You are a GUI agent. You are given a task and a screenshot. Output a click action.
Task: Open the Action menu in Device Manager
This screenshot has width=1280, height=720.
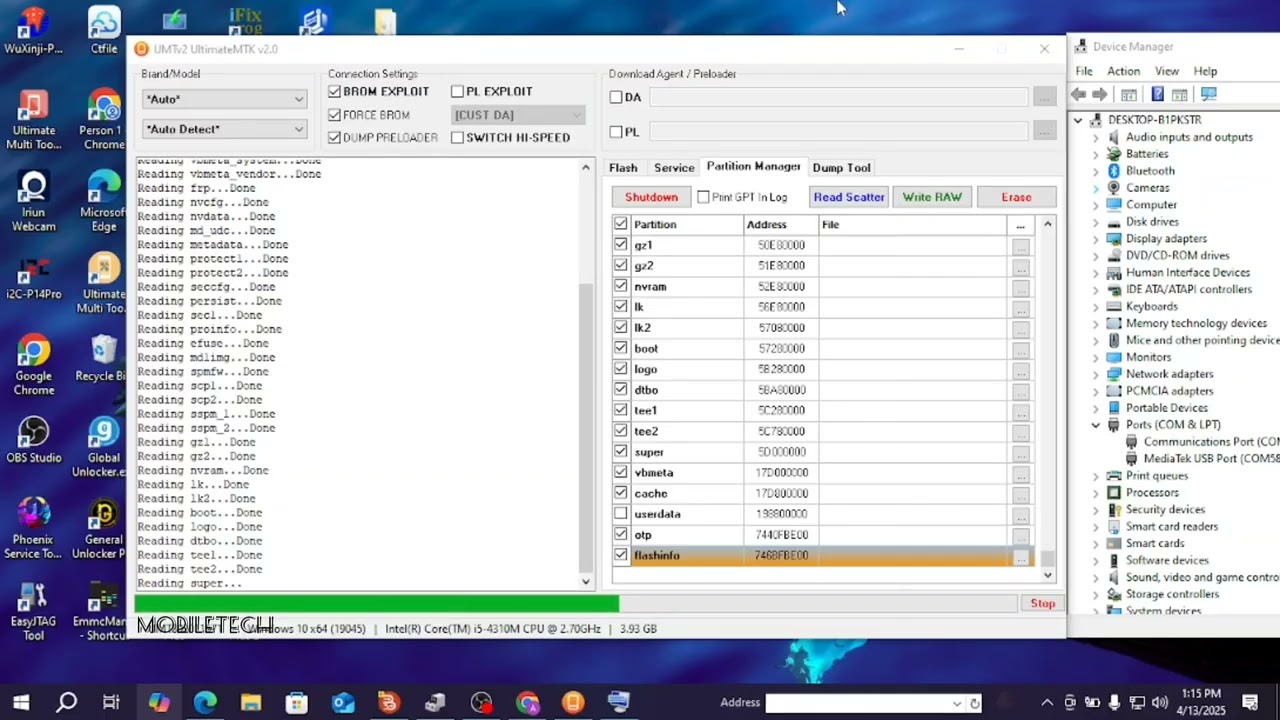(1123, 71)
